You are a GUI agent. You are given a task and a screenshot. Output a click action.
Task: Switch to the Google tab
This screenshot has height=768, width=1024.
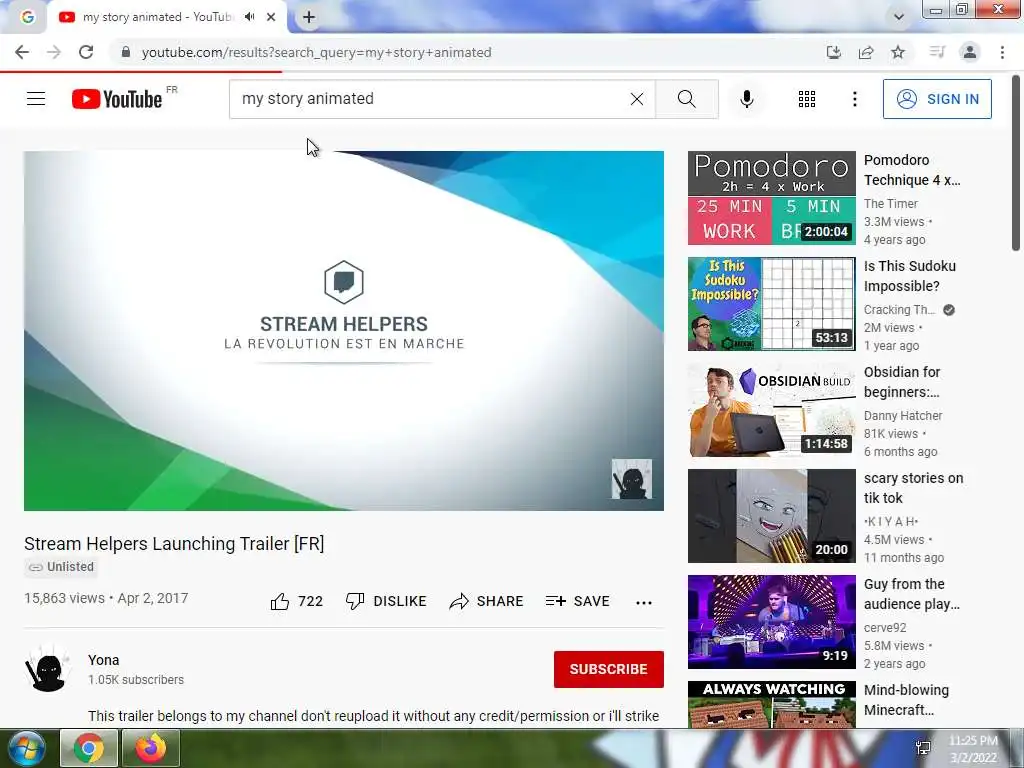point(27,17)
